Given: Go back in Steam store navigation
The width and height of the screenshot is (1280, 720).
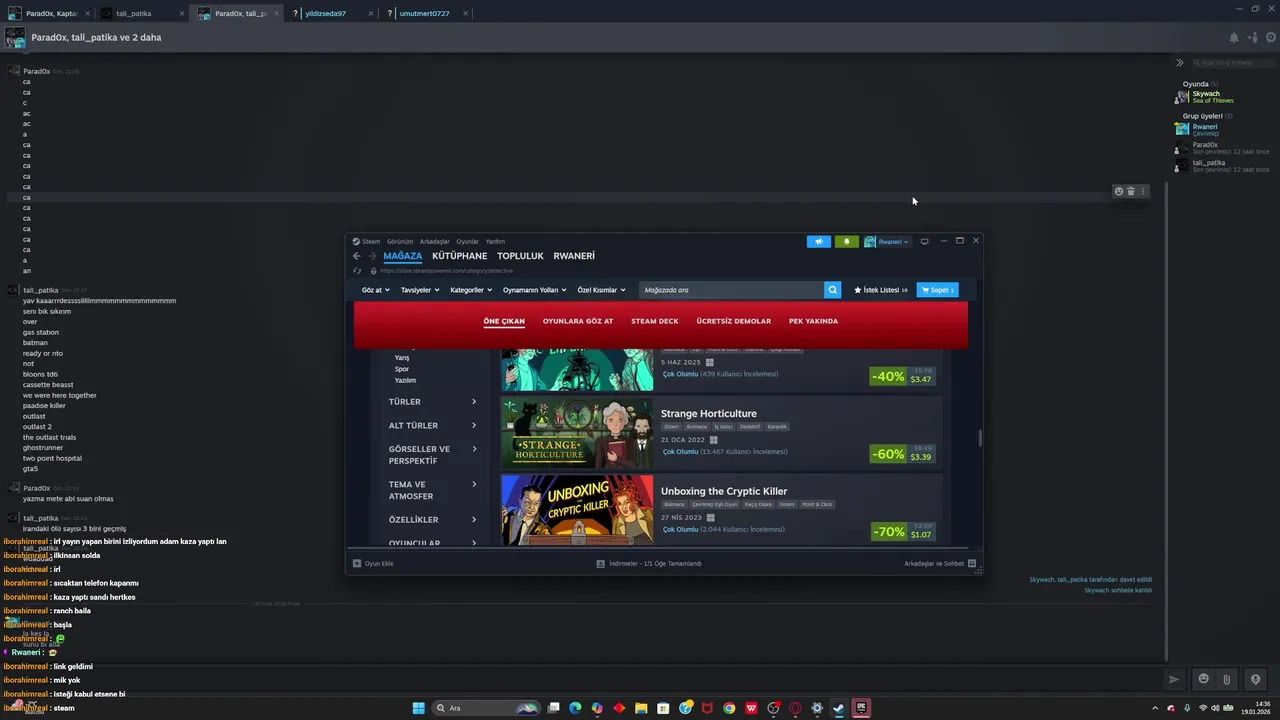Looking at the screenshot, I should (357, 256).
